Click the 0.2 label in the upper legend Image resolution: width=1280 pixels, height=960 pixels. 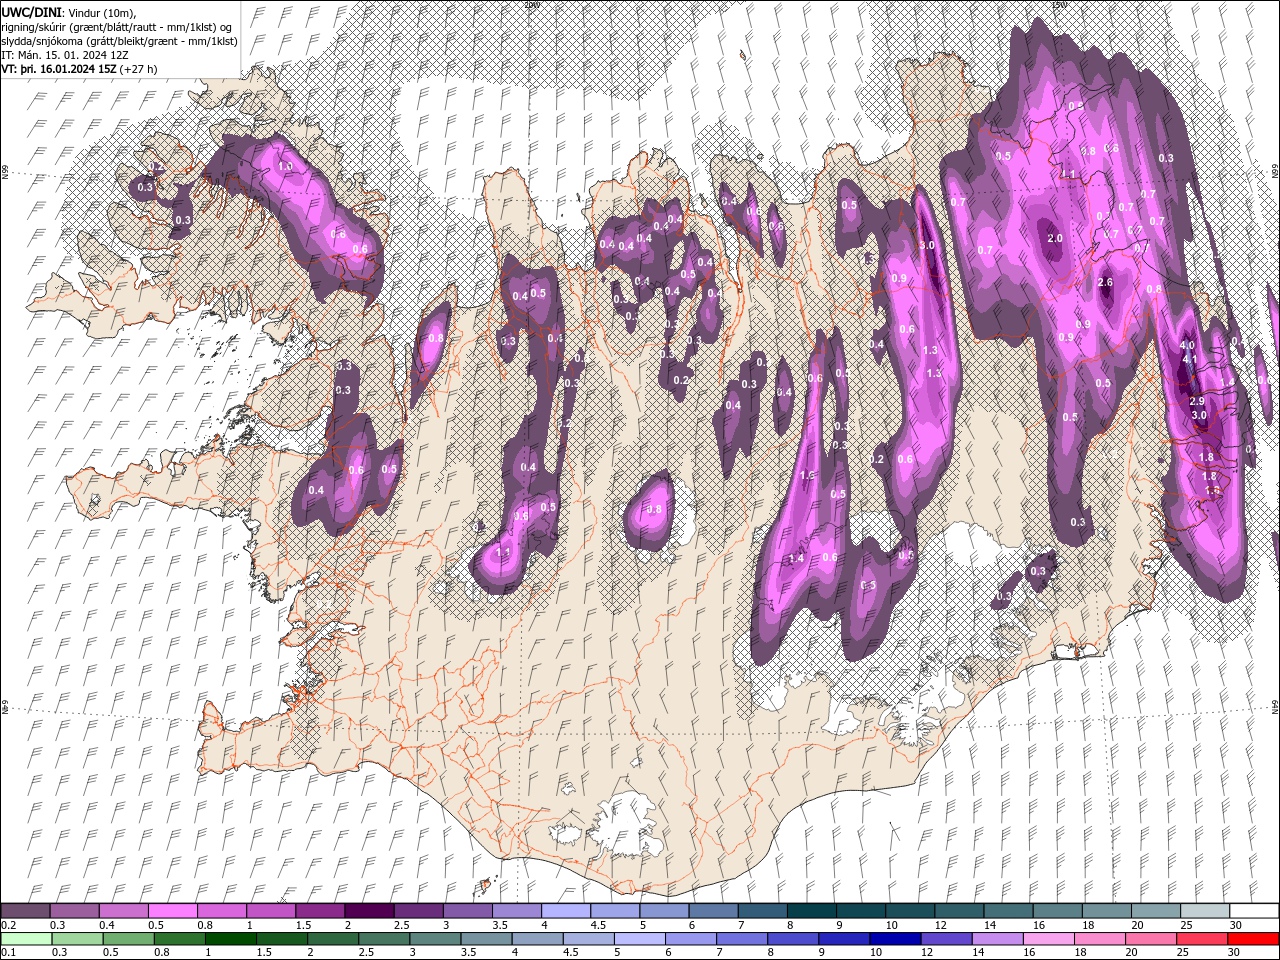click(x=8, y=926)
